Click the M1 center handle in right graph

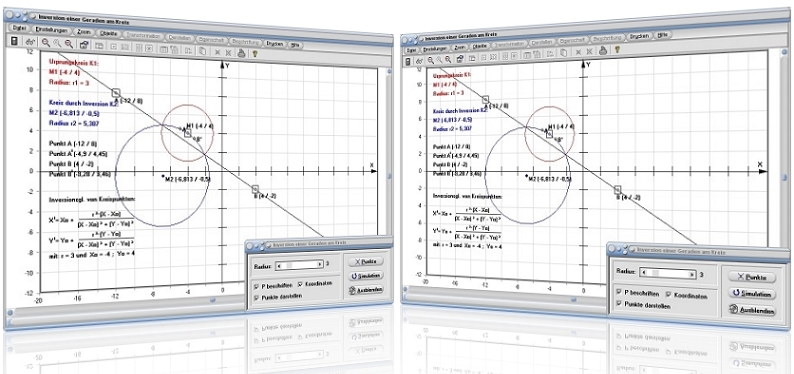click(x=549, y=134)
